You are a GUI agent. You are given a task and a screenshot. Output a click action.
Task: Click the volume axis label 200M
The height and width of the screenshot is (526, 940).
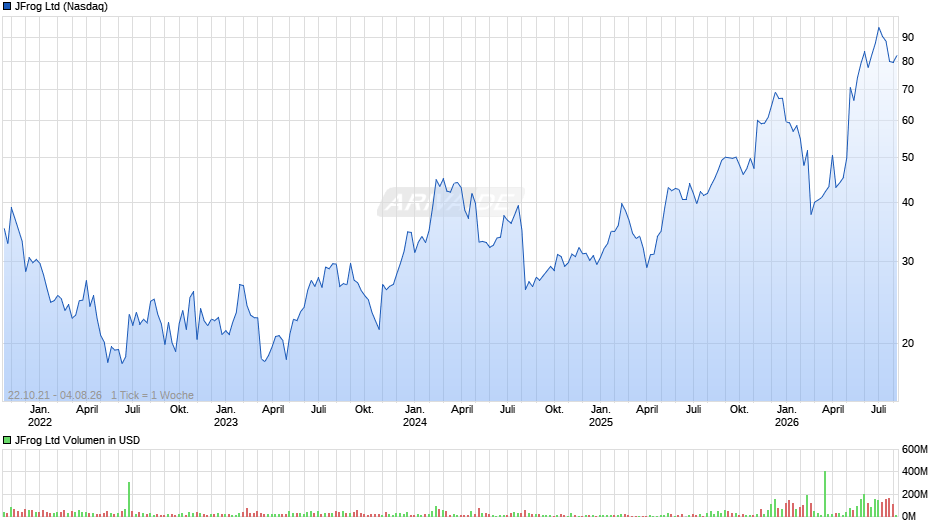tap(914, 494)
